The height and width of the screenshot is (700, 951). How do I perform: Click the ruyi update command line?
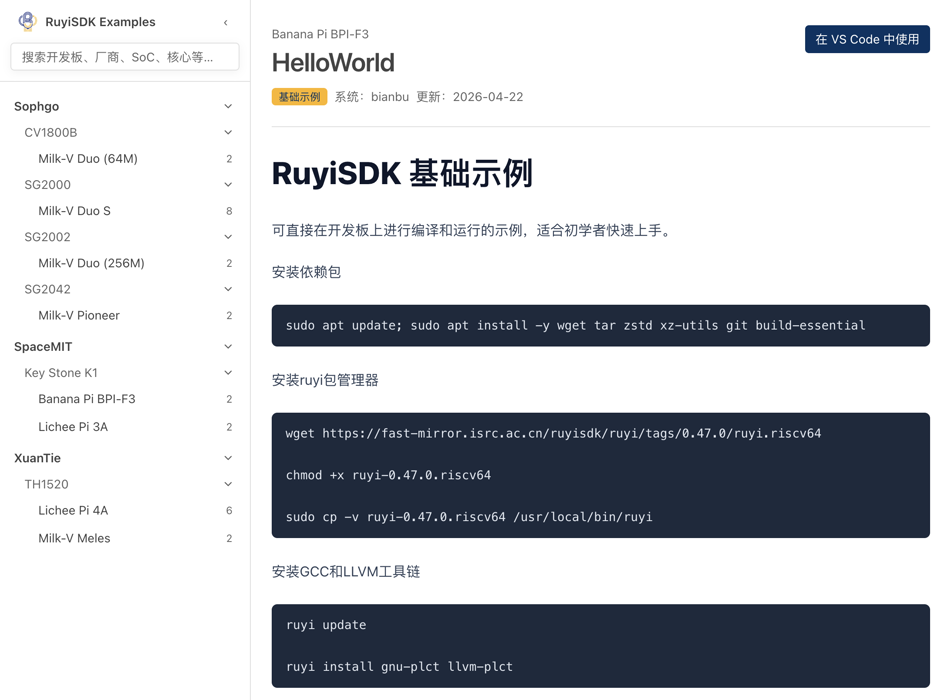click(326, 625)
